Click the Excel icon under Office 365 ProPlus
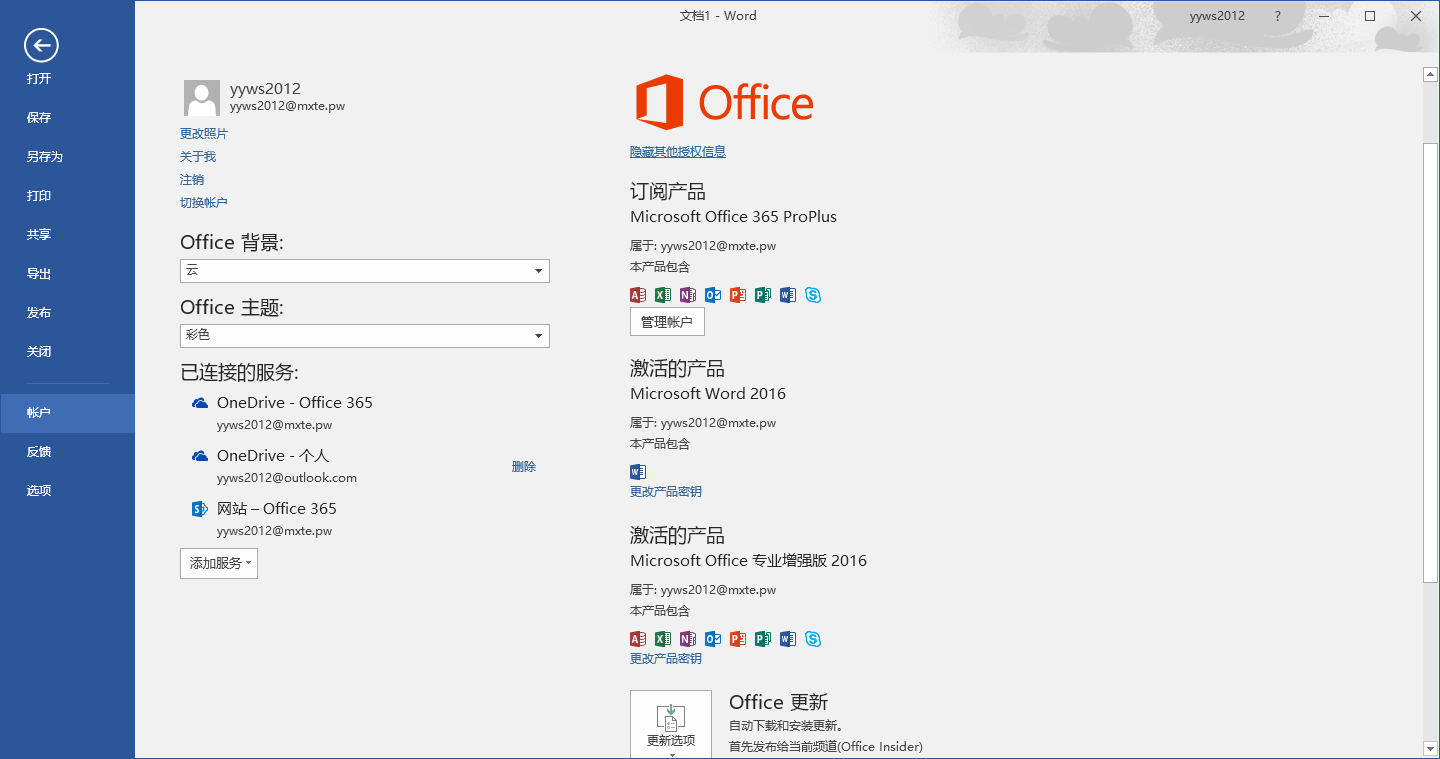Screen dimensions: 1440x759 (663, 295)
